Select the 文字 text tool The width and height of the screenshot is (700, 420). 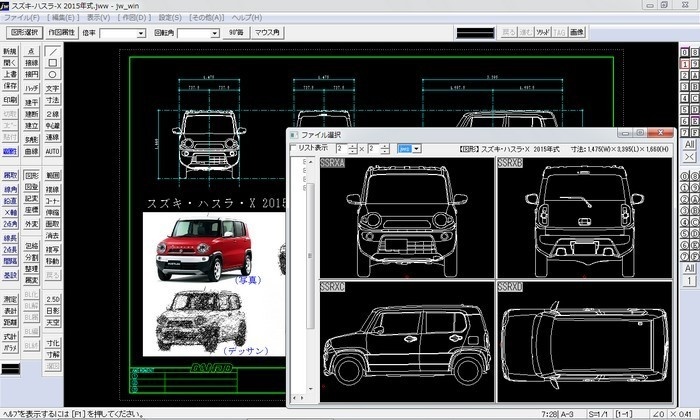53,88
